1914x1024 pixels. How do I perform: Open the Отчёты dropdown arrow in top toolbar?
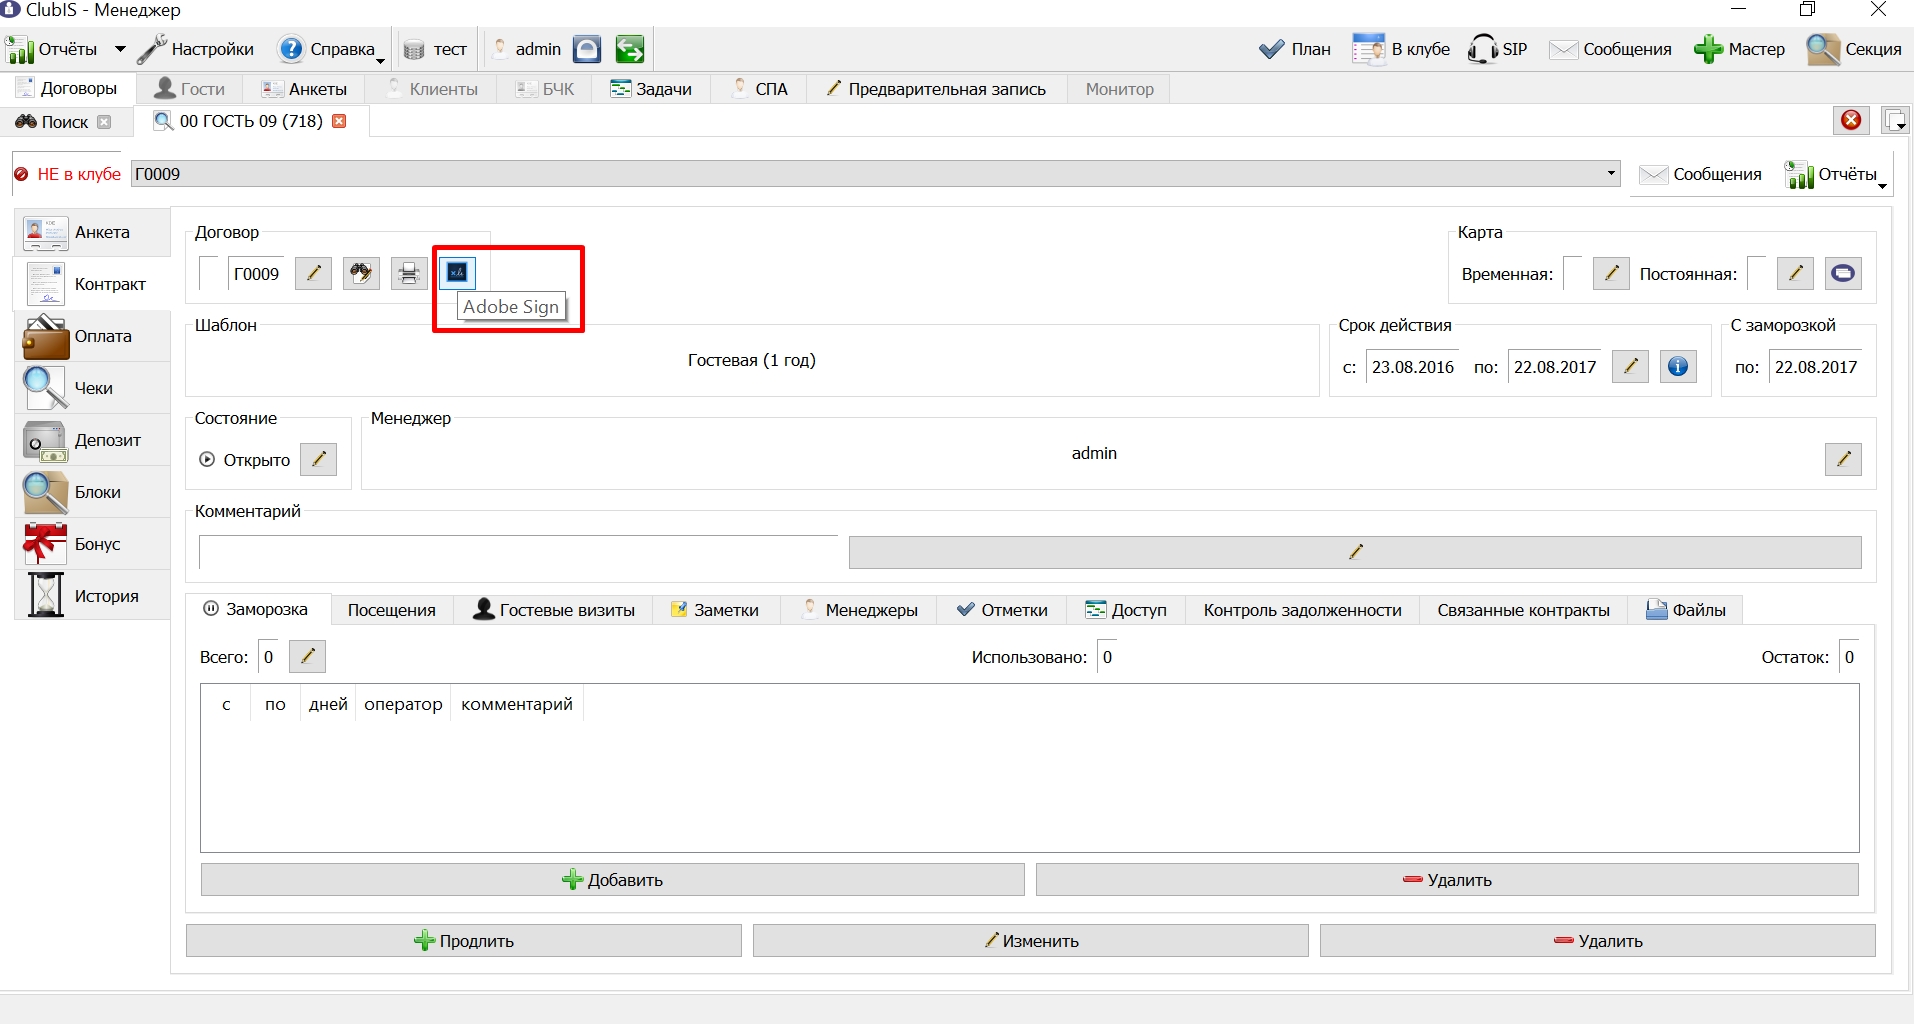(x=120, y=49)
